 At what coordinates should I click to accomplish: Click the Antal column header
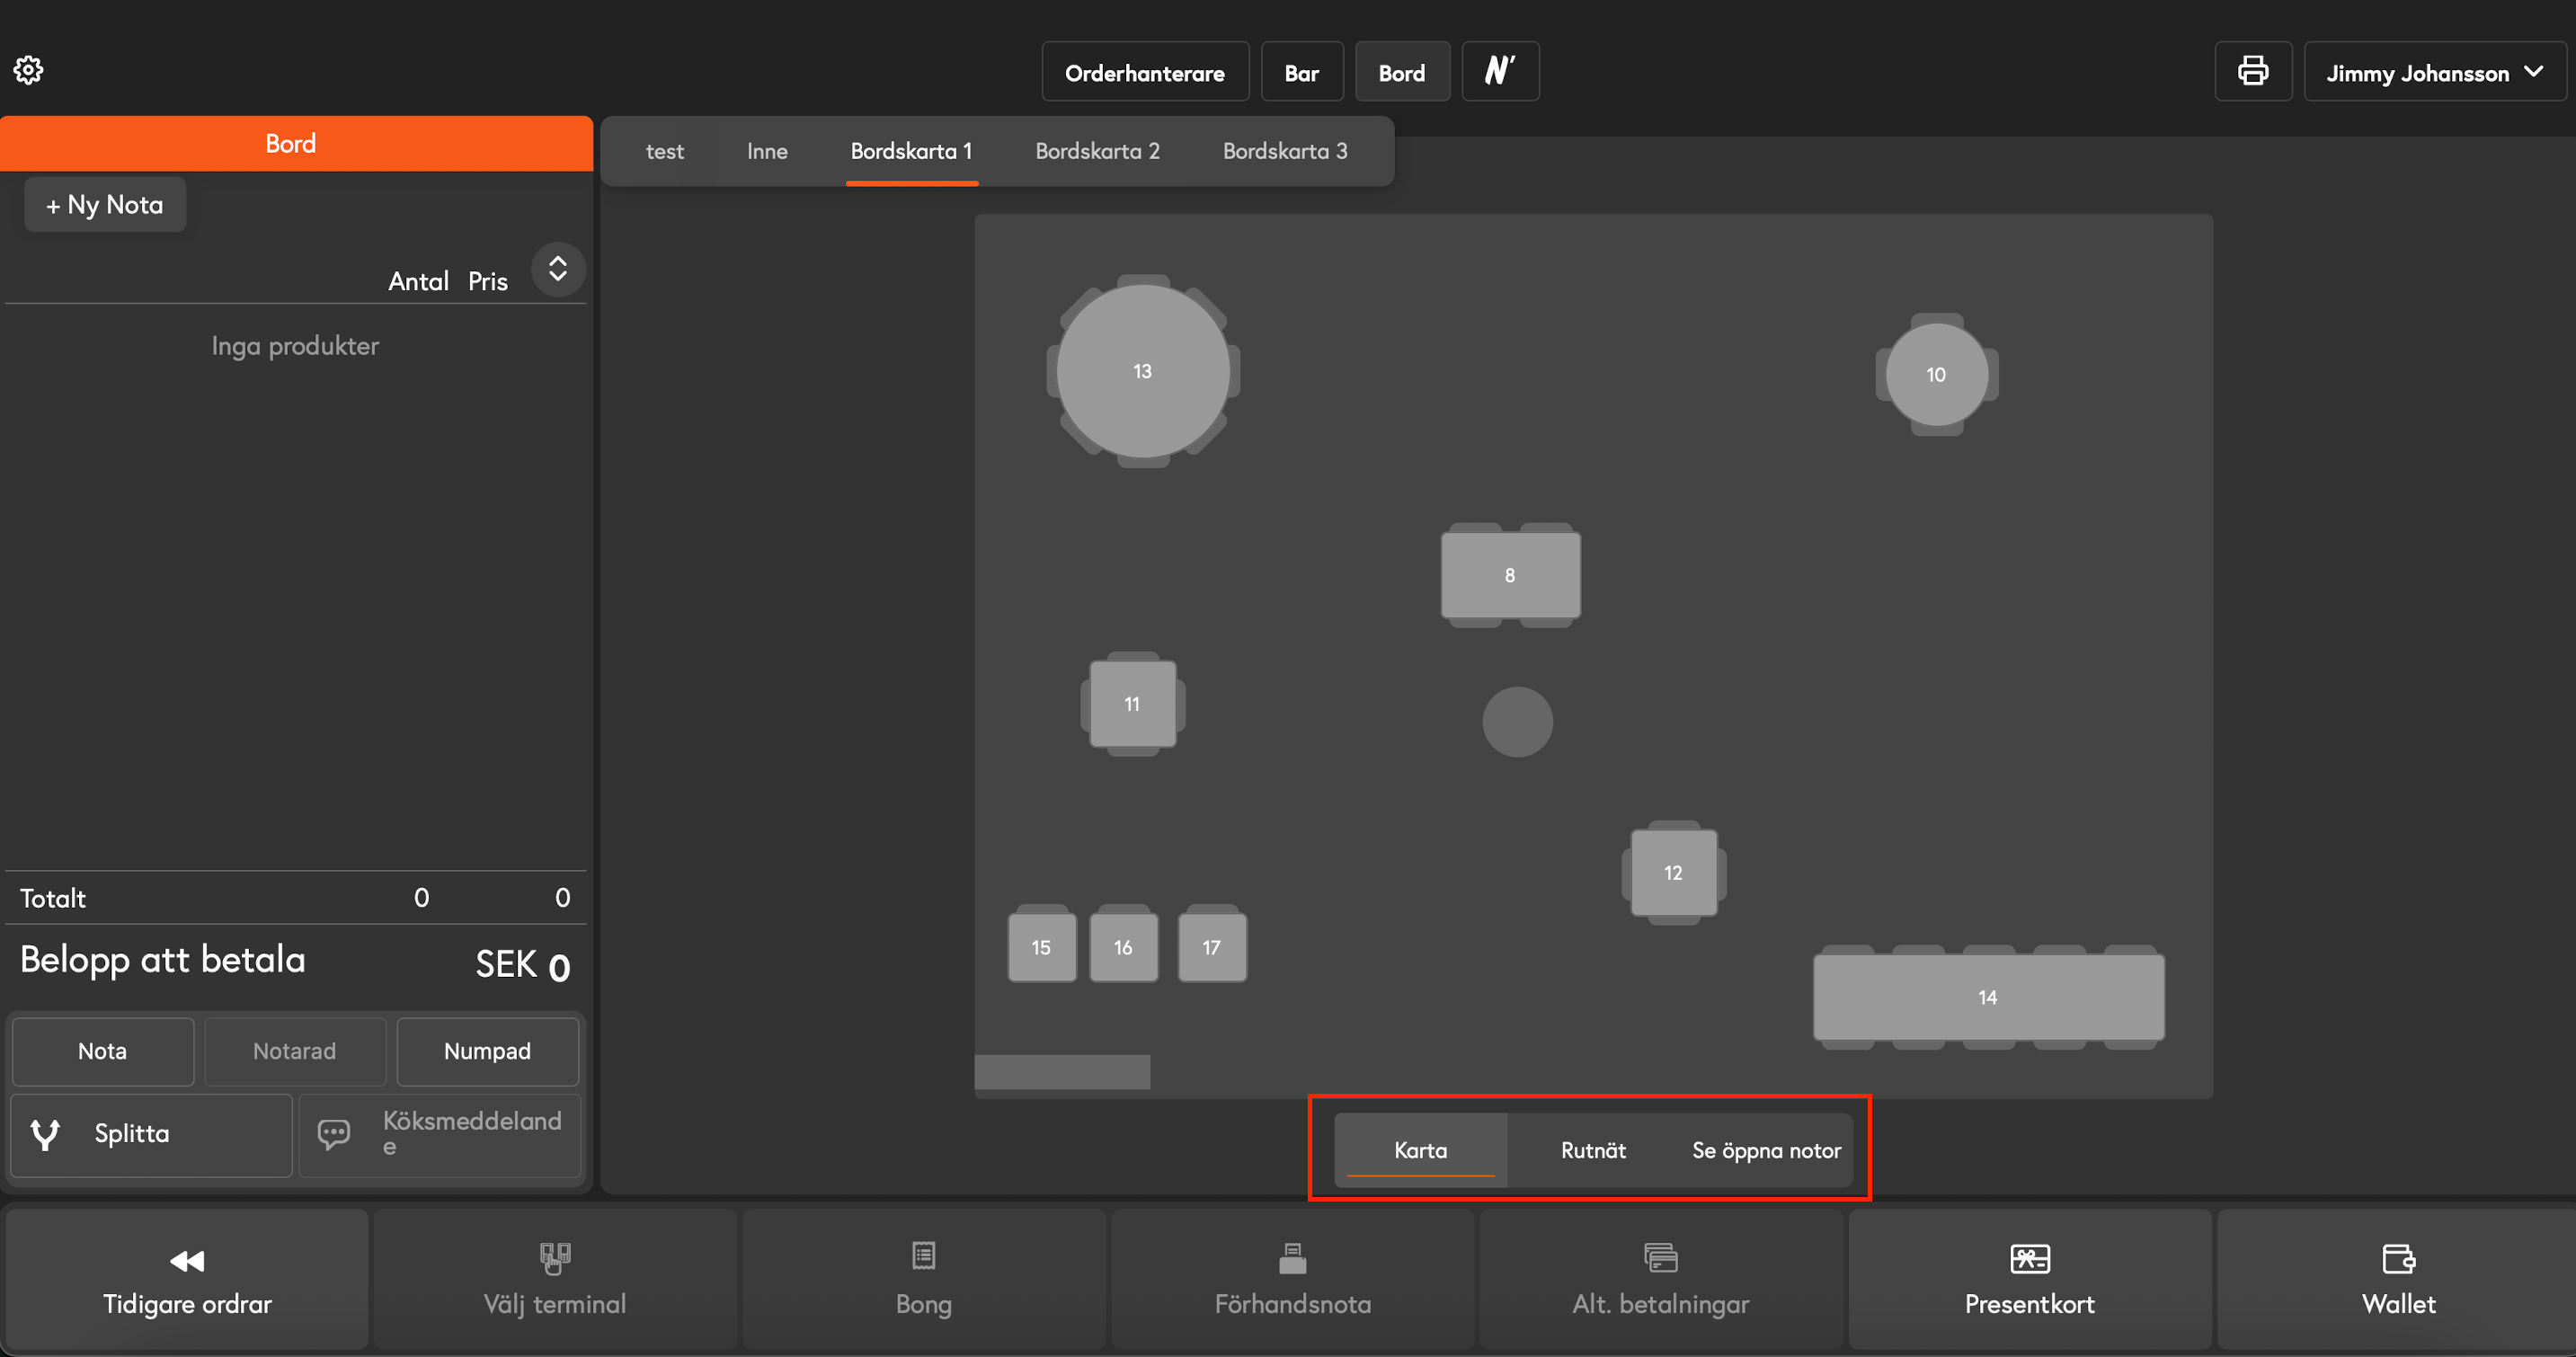coord(418,281)
